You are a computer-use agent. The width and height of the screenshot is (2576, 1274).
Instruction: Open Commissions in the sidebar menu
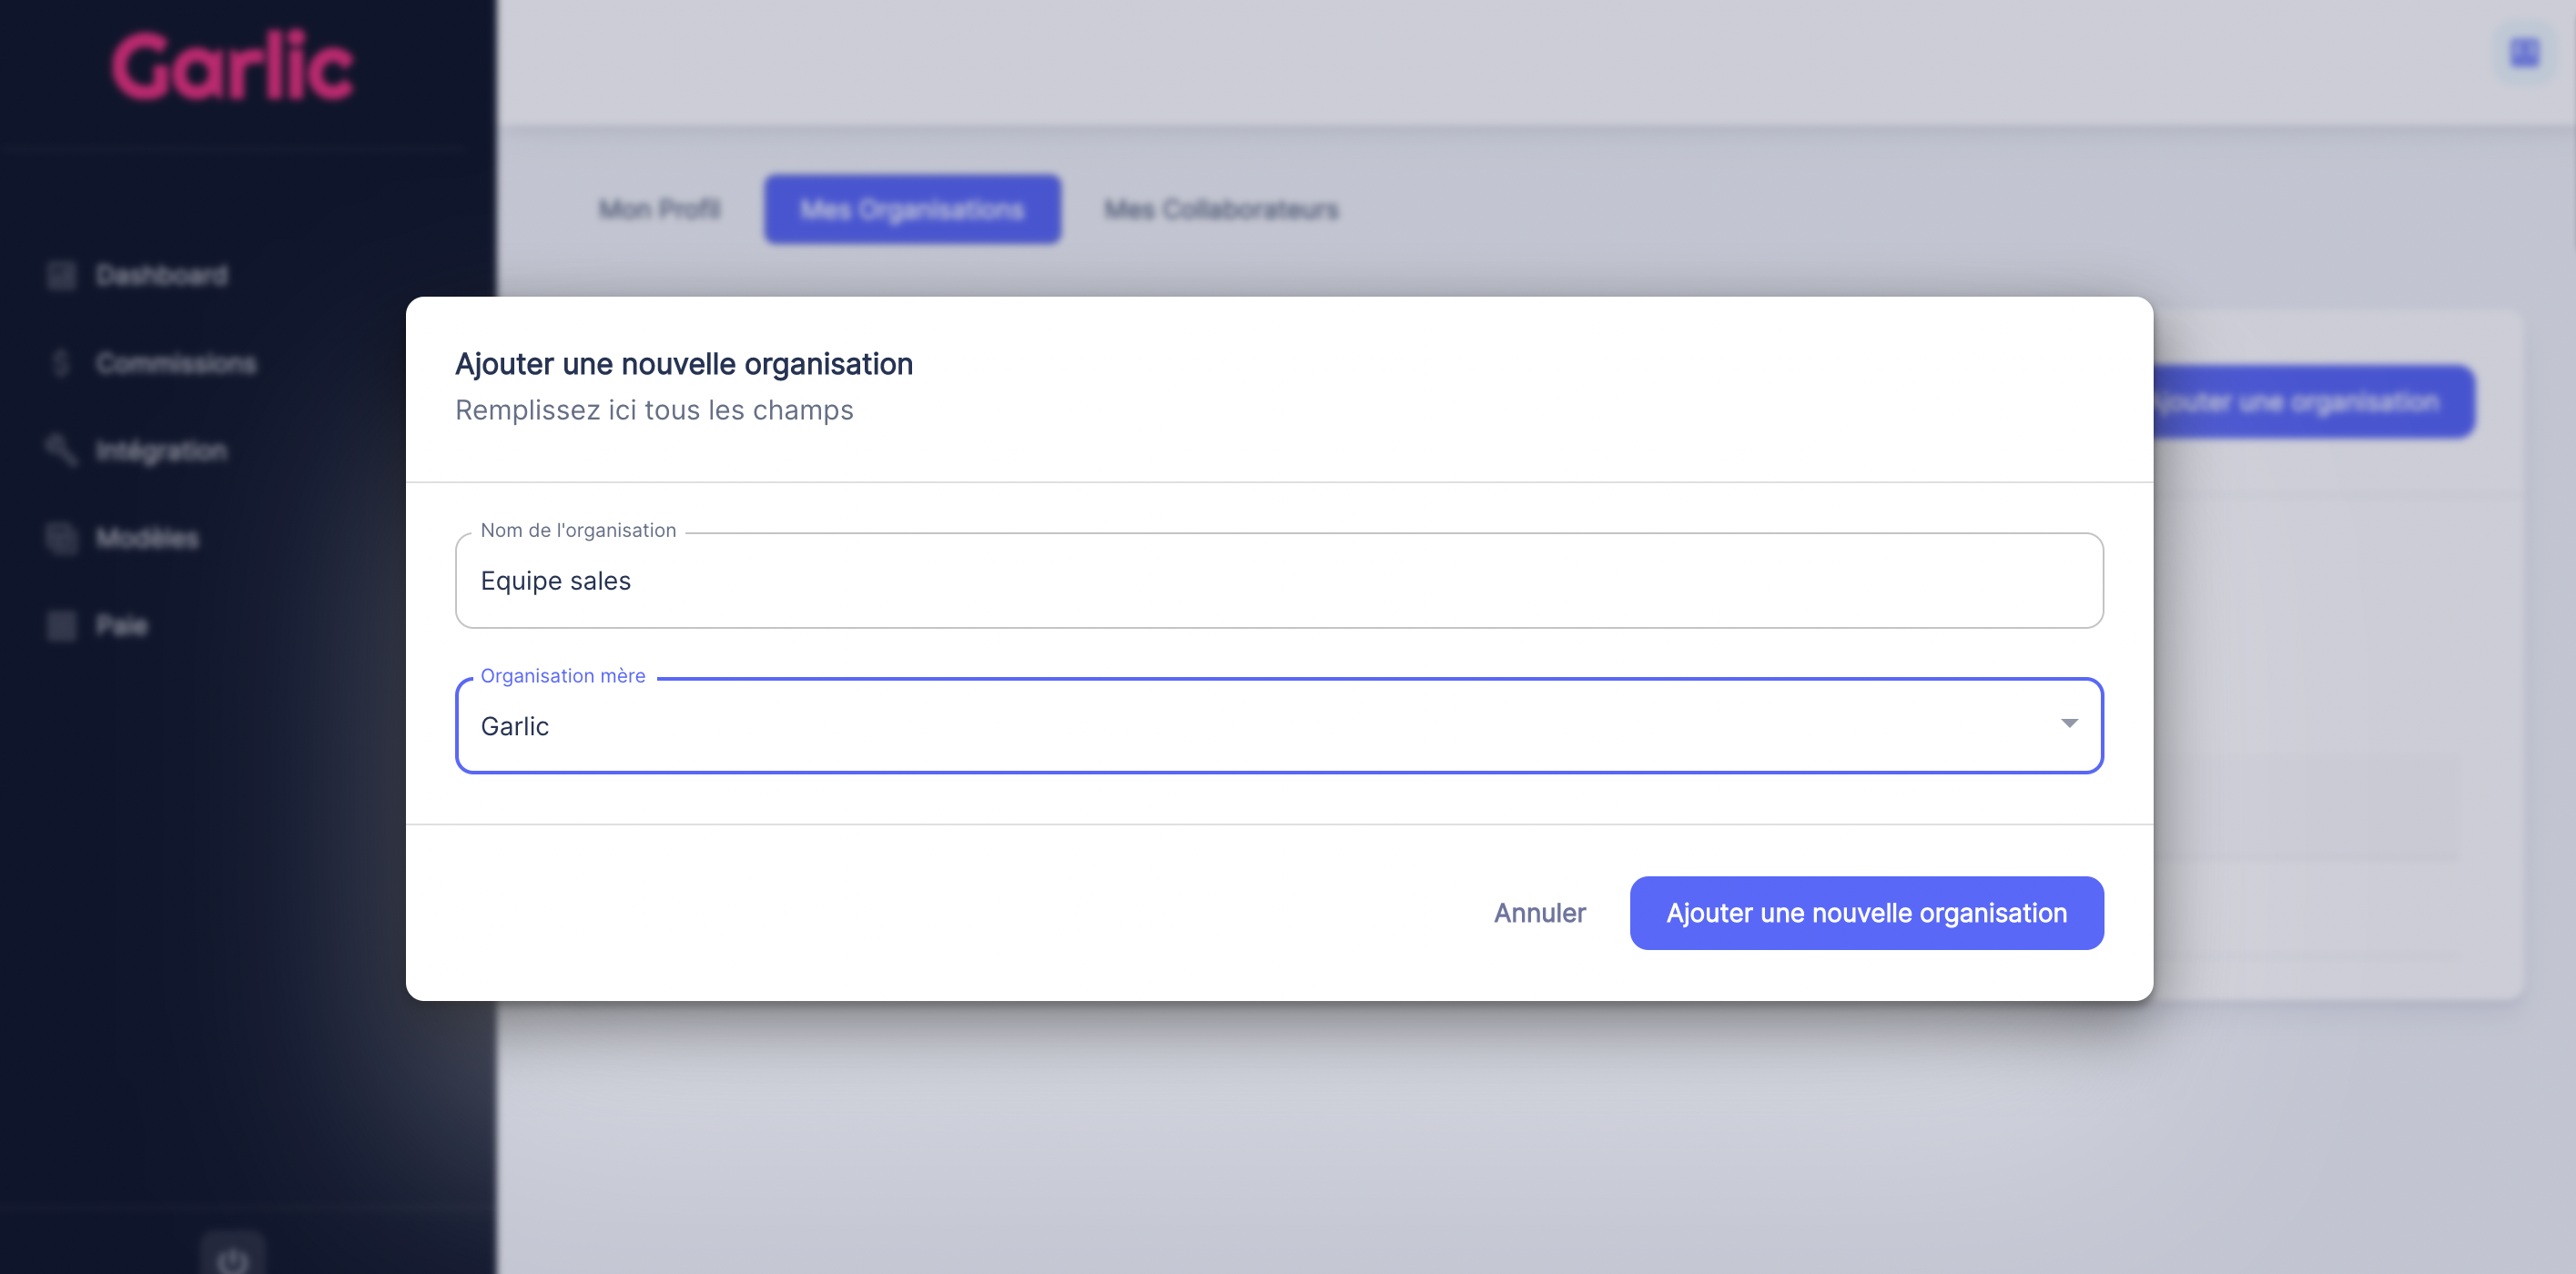pyautogui.click(x=176, y=363)
